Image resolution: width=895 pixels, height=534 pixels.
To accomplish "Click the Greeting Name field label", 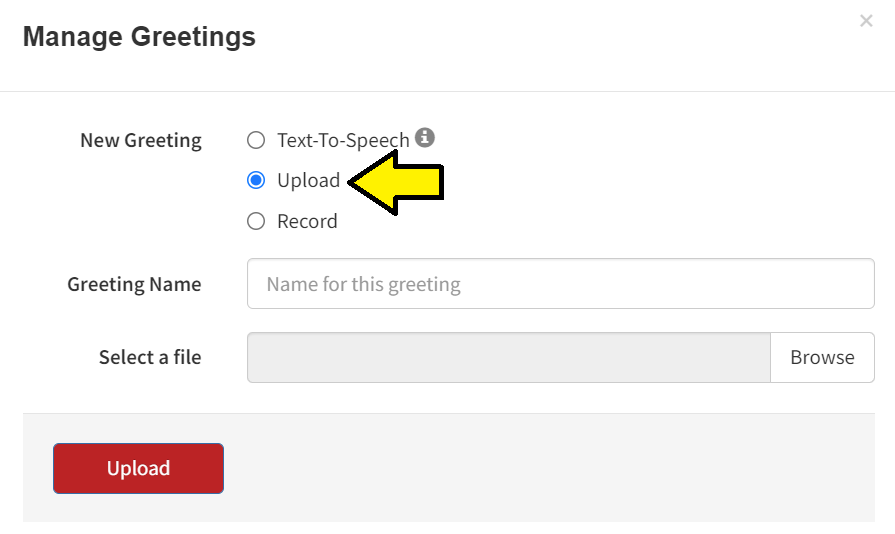I will [134, 284].
